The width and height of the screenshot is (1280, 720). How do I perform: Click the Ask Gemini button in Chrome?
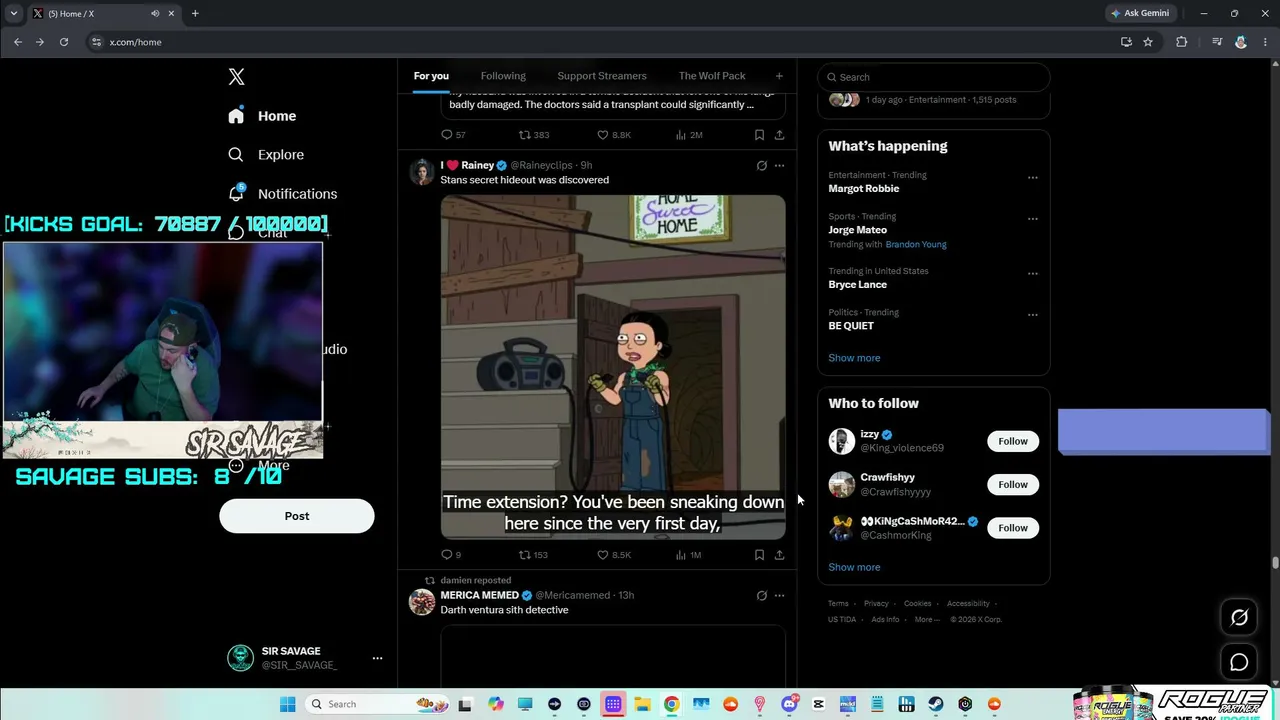pyautogui.click(x=1139, y=13)
